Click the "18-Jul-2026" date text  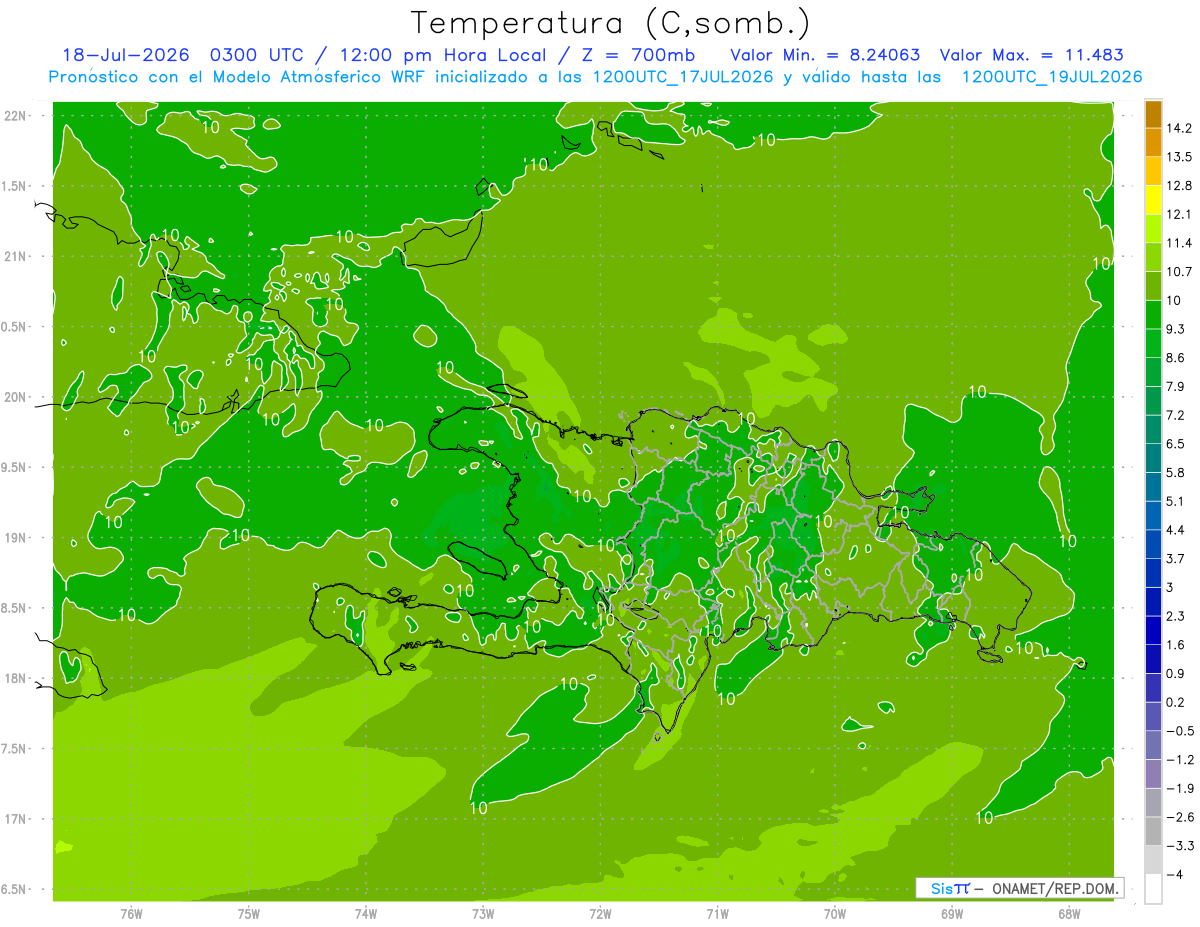coord(126,55)
